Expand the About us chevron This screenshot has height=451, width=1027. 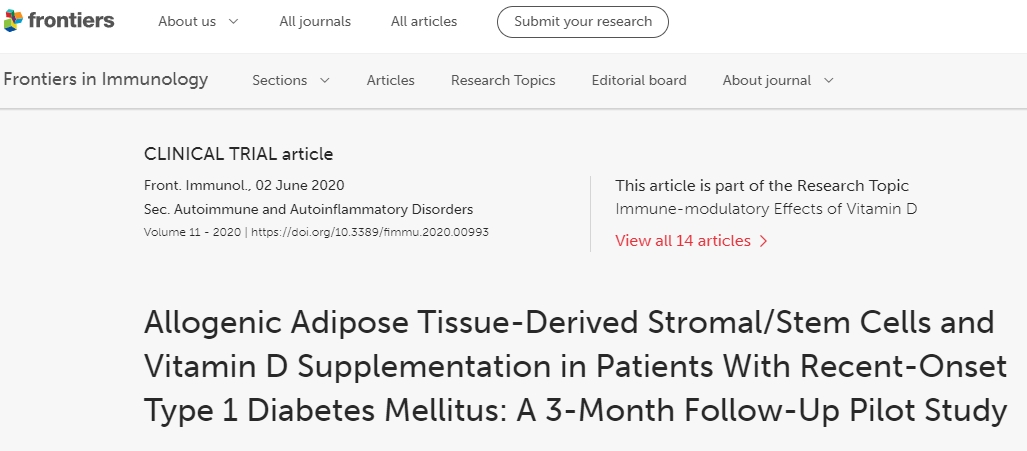point(233,22)
